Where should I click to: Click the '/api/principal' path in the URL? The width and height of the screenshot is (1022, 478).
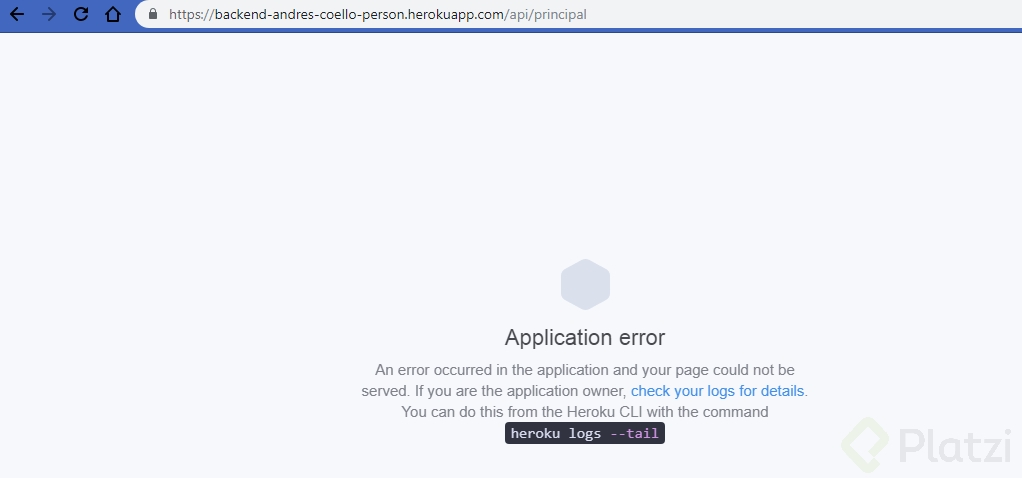(x=547, y=15)
